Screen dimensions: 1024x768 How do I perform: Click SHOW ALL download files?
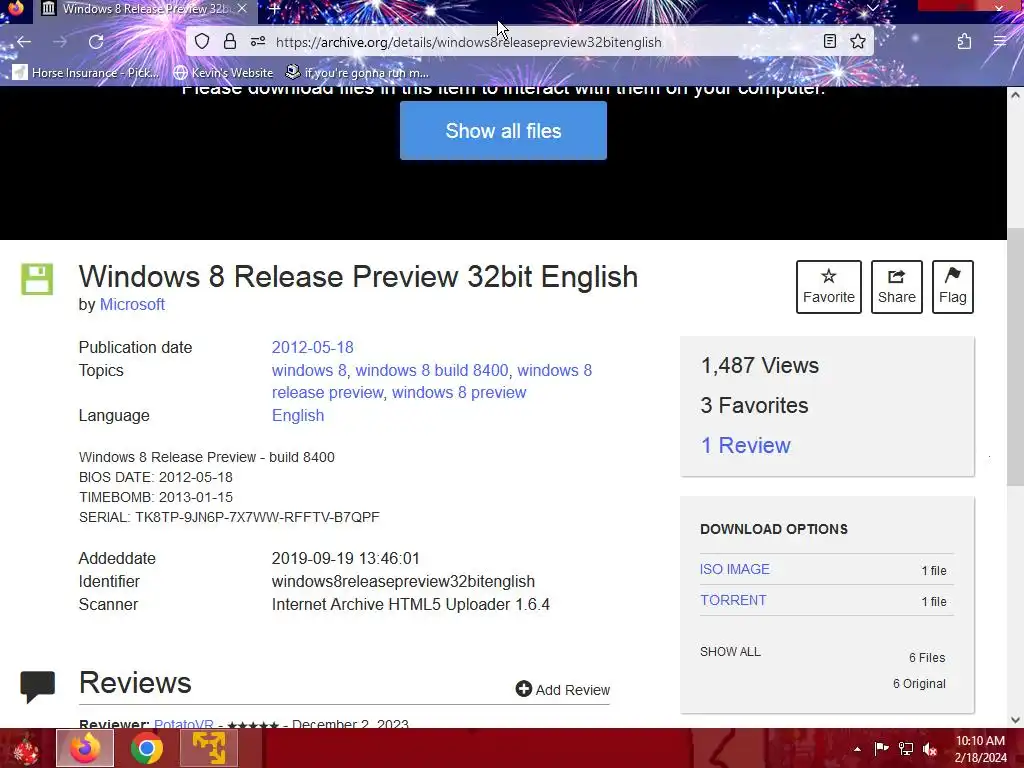[x=730, y=652]
